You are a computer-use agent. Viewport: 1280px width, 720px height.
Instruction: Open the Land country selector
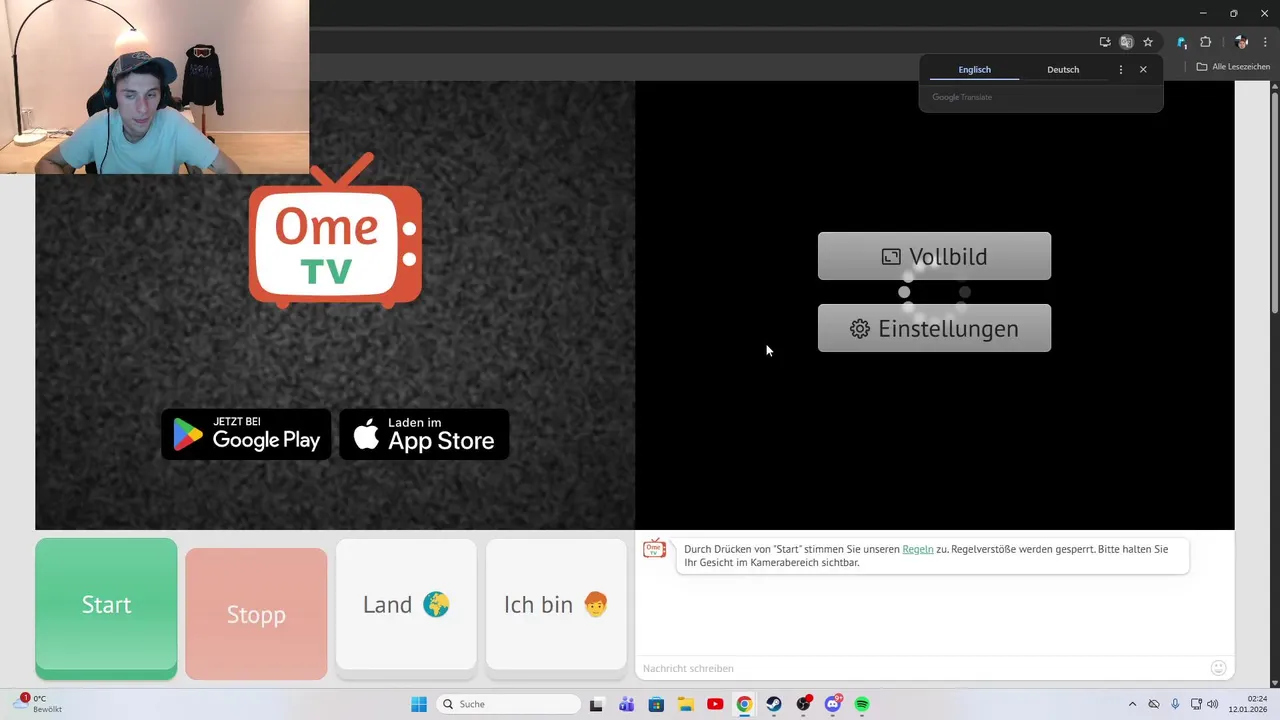(406, 605)
